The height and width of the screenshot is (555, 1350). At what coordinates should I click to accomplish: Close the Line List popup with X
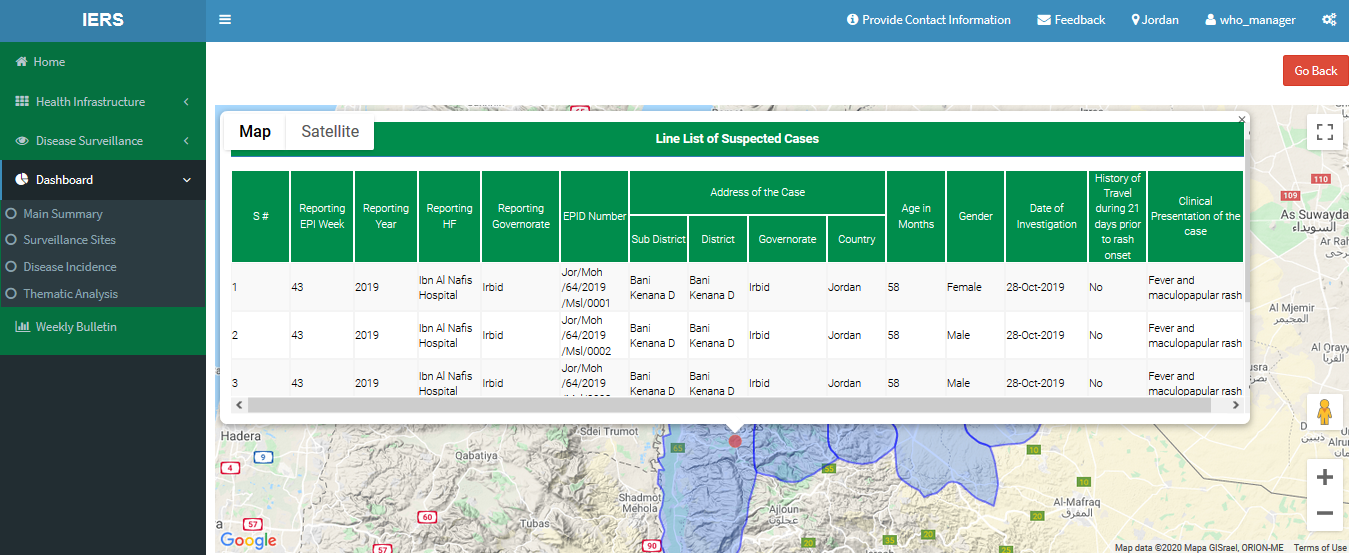(x=1242, y=119)
